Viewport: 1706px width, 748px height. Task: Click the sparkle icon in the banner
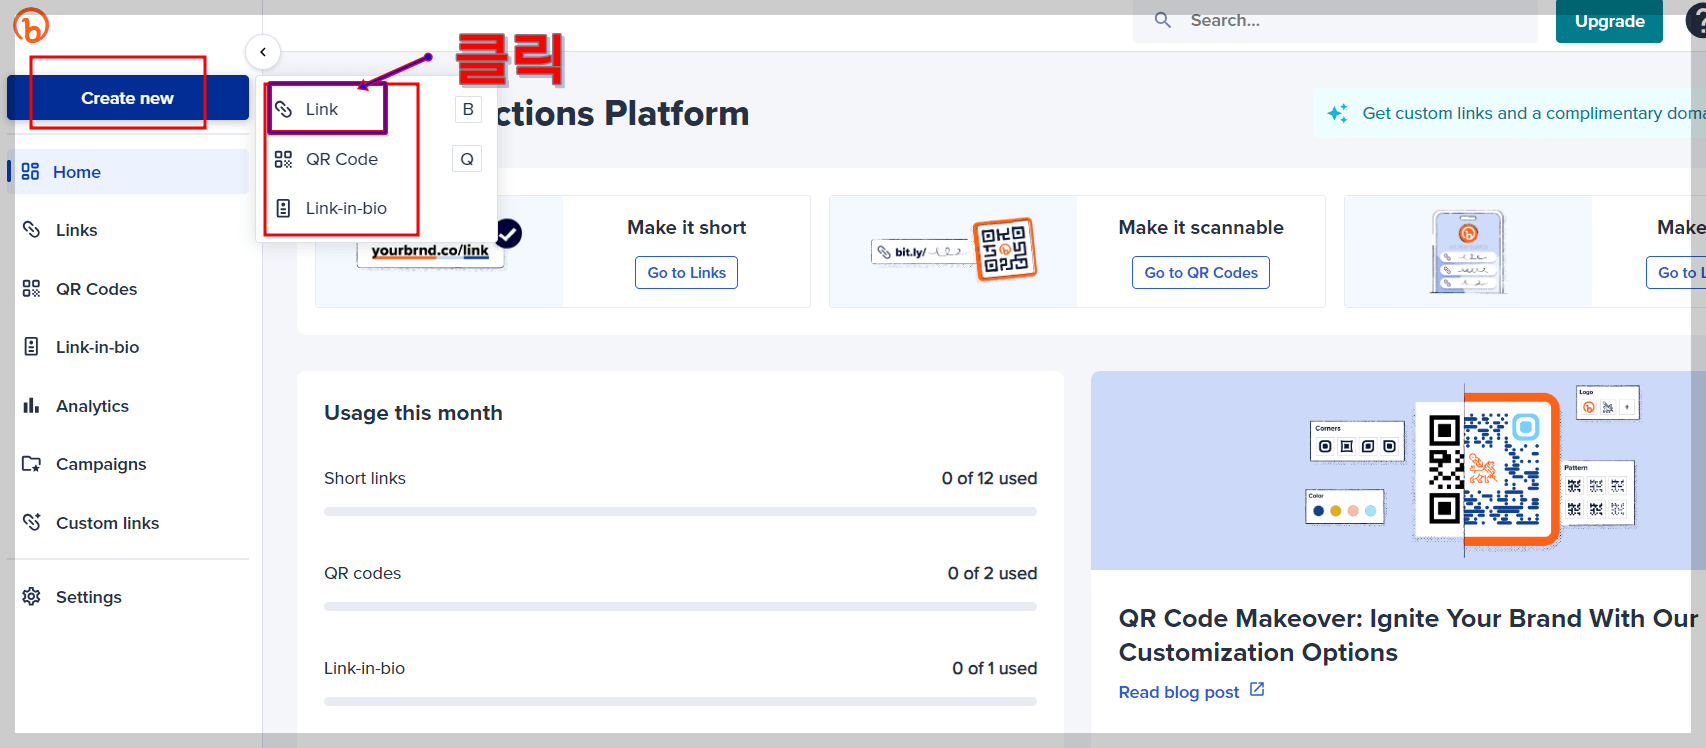point(1337,113)
